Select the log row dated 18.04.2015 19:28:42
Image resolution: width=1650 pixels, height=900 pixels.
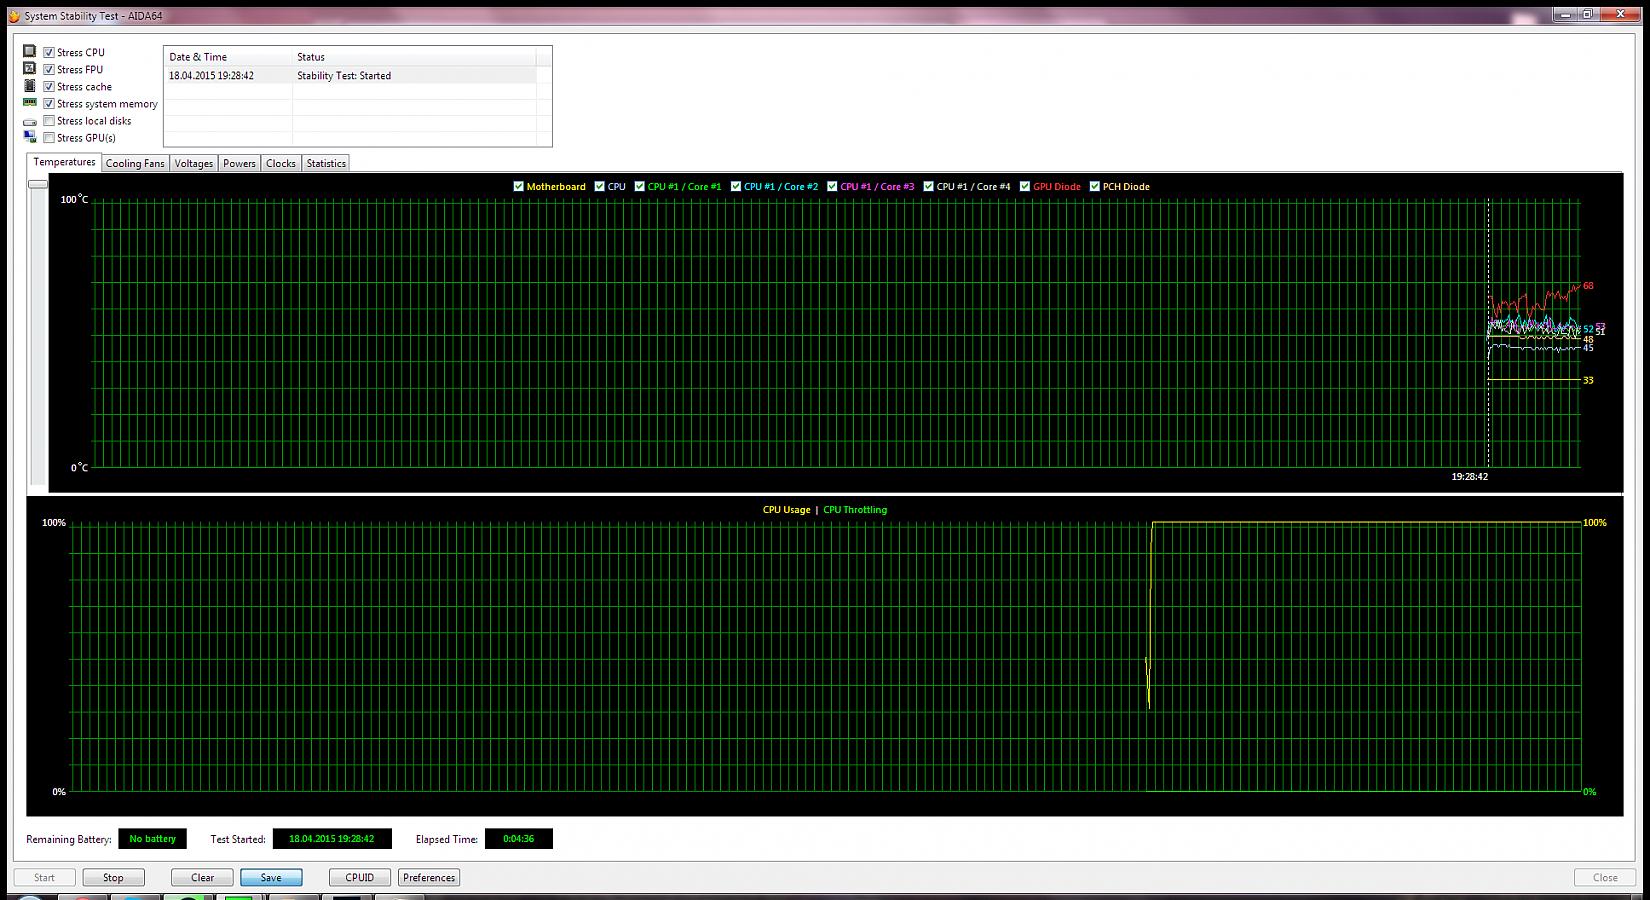pyautogui.click(x=350, y=75)
